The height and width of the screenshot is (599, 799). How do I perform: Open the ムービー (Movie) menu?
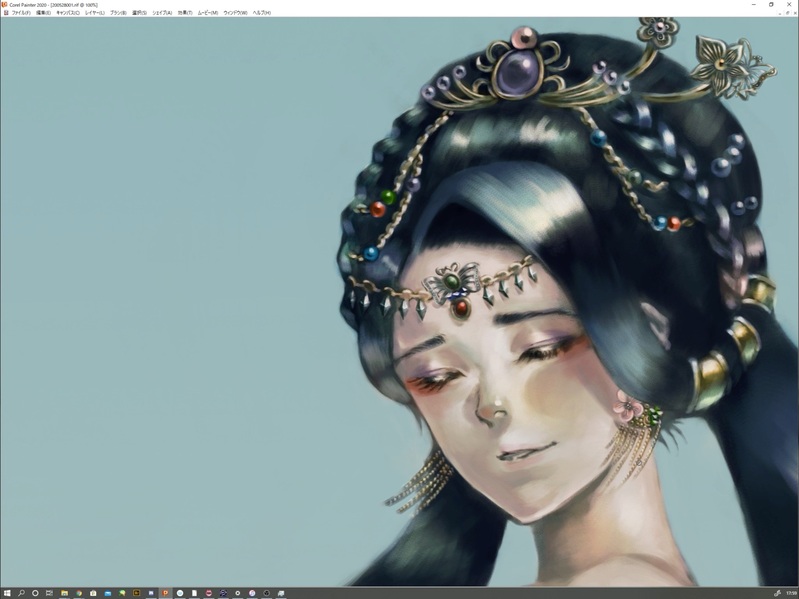pos(208,13)
